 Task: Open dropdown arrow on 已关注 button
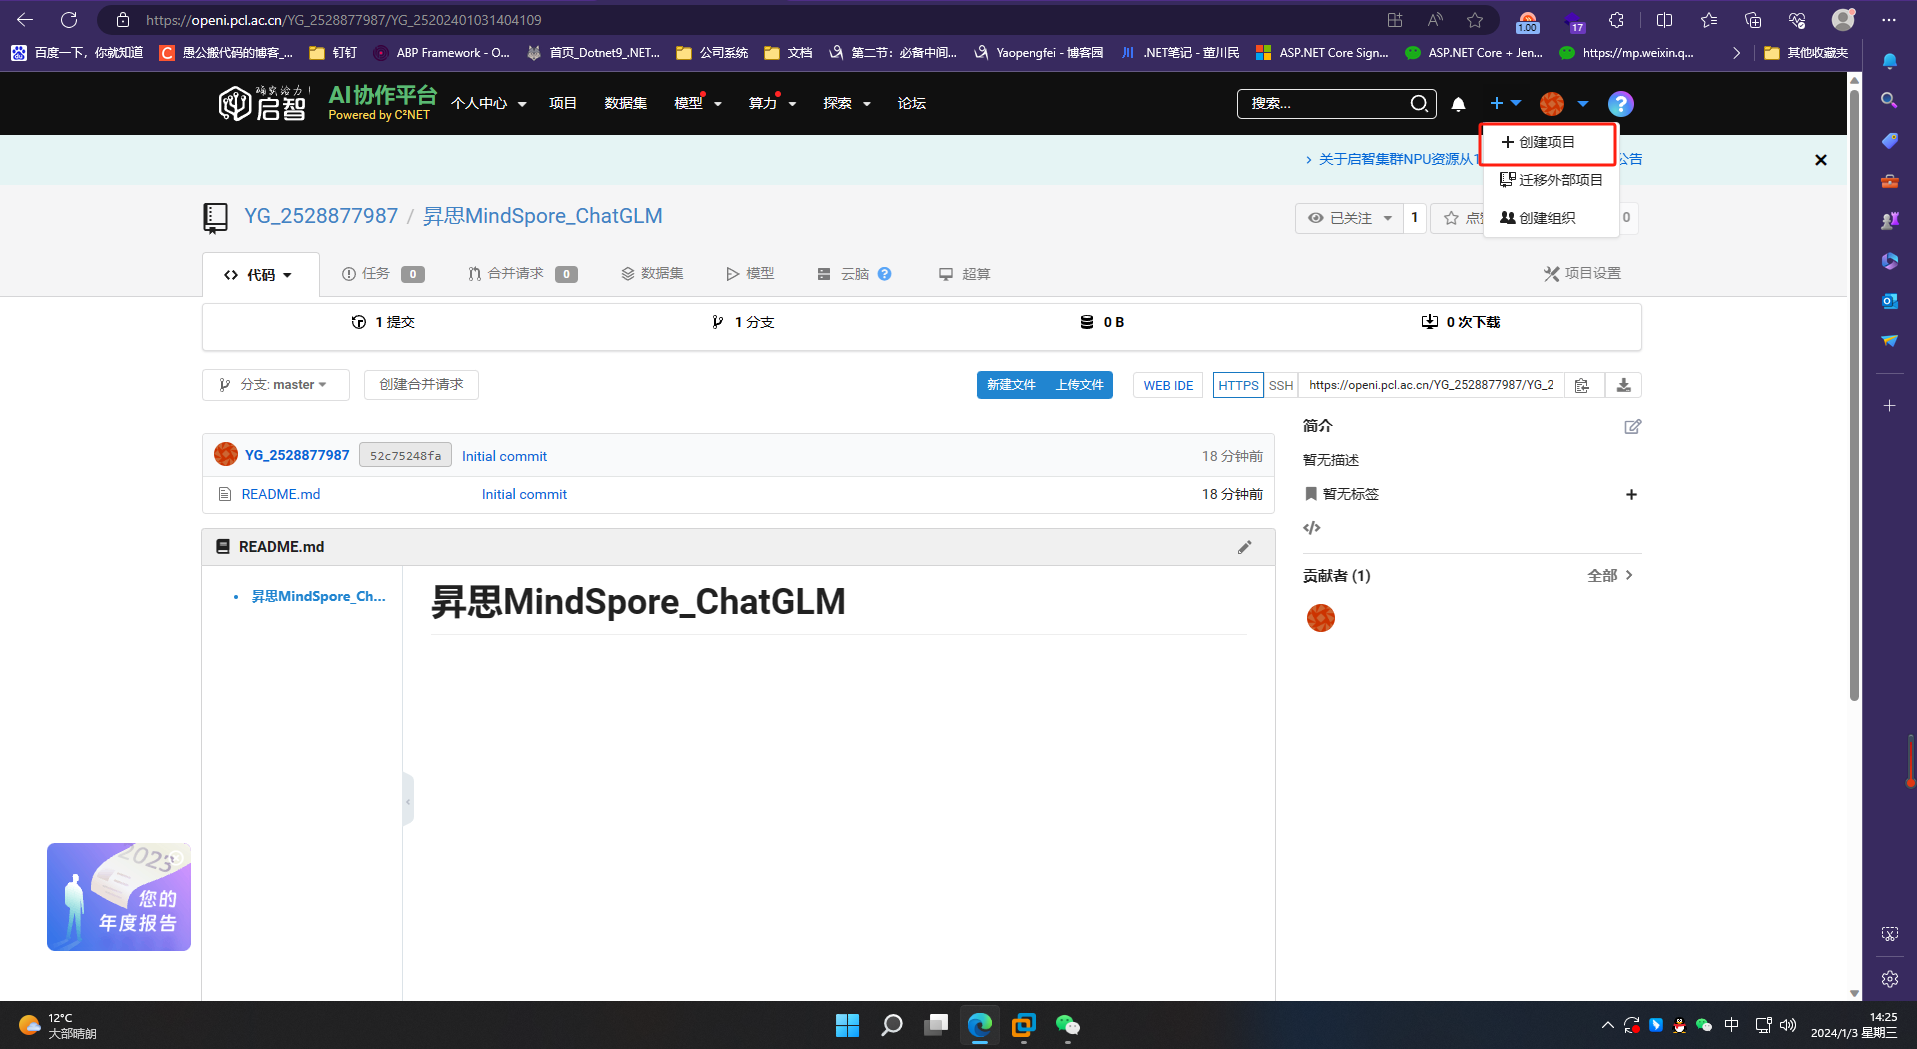pos(1388,218)
